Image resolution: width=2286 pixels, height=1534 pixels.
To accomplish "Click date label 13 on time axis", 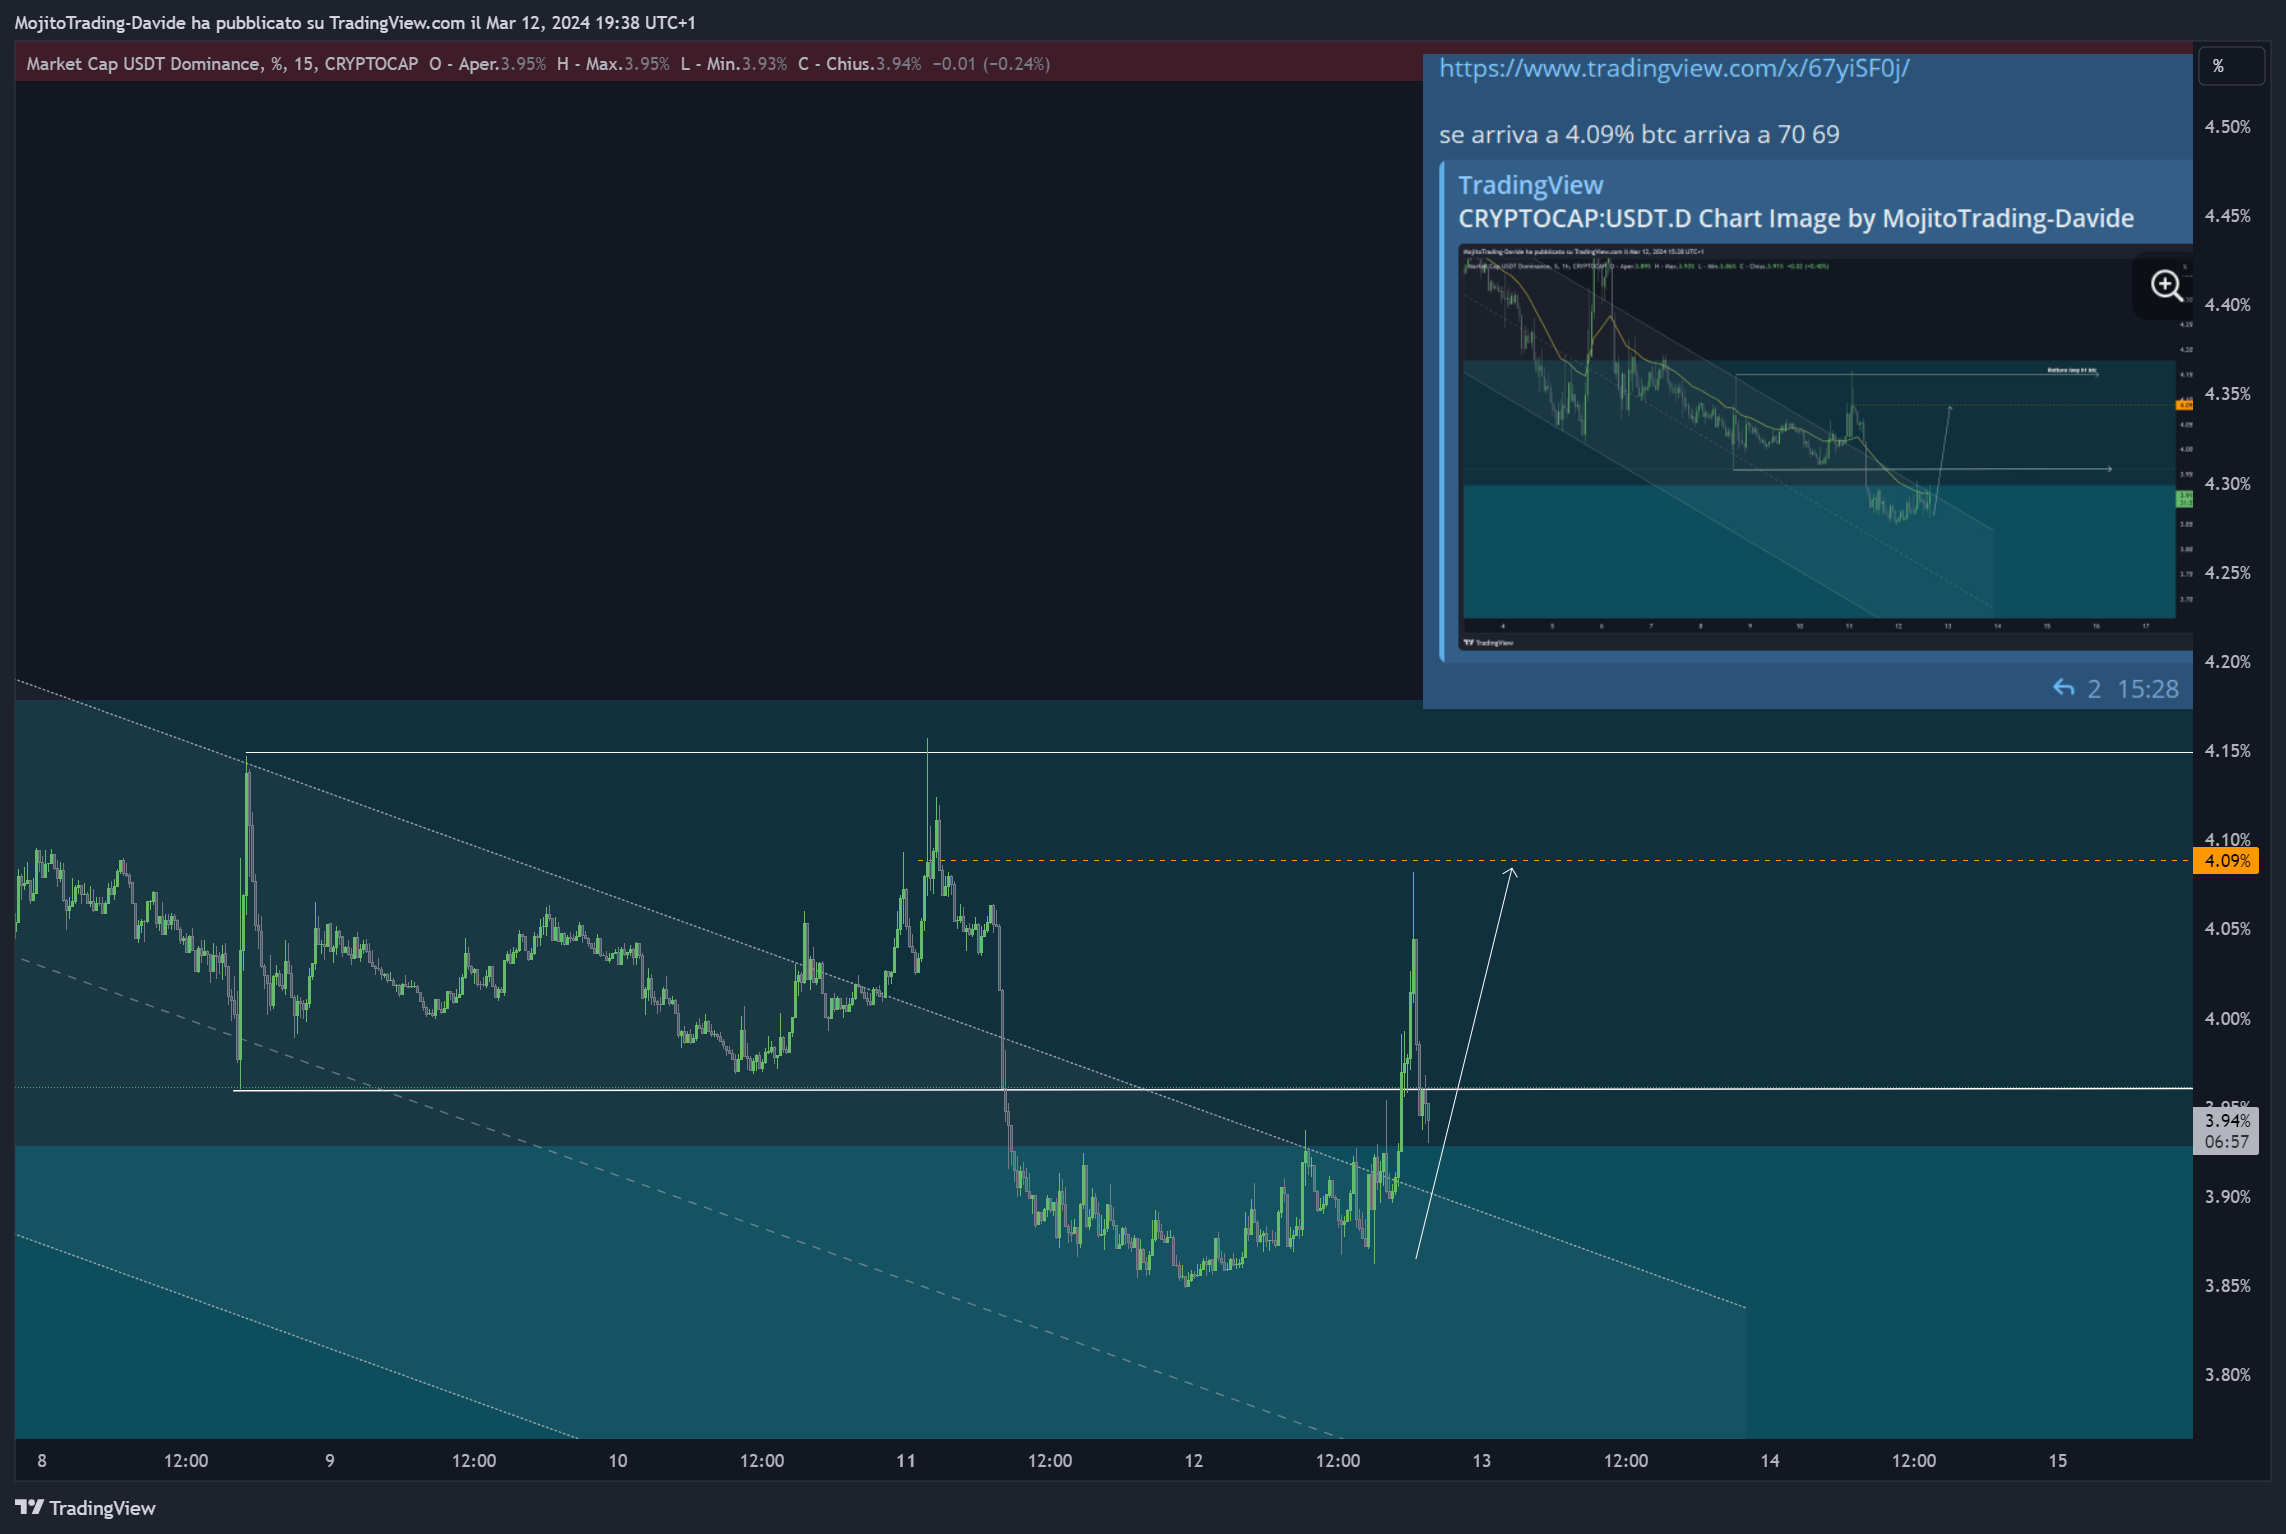I will click(1482, 1461).
